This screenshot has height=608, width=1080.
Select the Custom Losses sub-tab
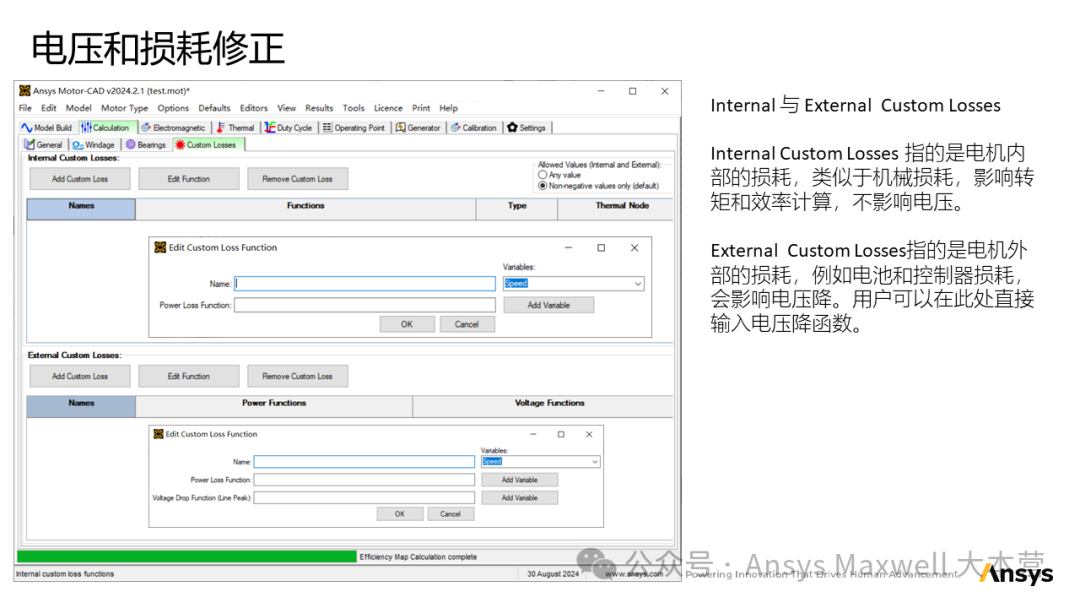point(206,145)
